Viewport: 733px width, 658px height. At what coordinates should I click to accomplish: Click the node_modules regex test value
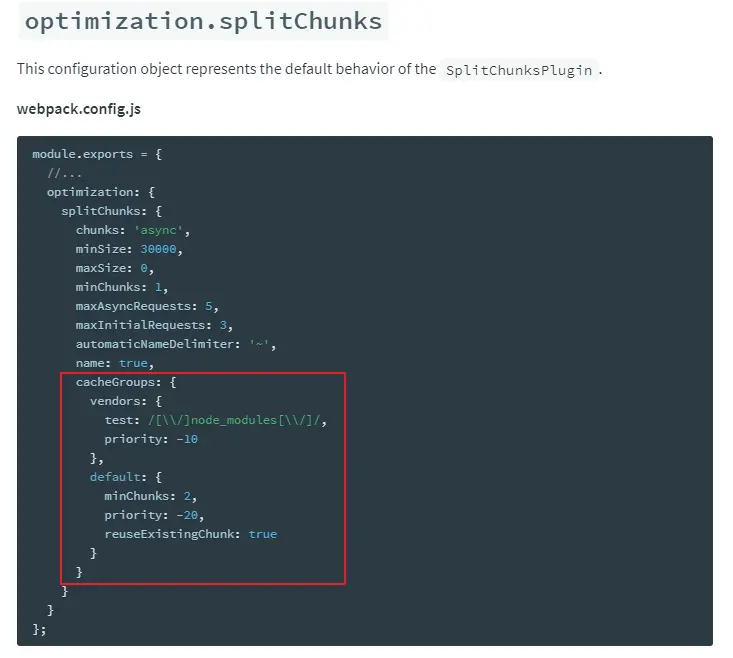[234, 420]
